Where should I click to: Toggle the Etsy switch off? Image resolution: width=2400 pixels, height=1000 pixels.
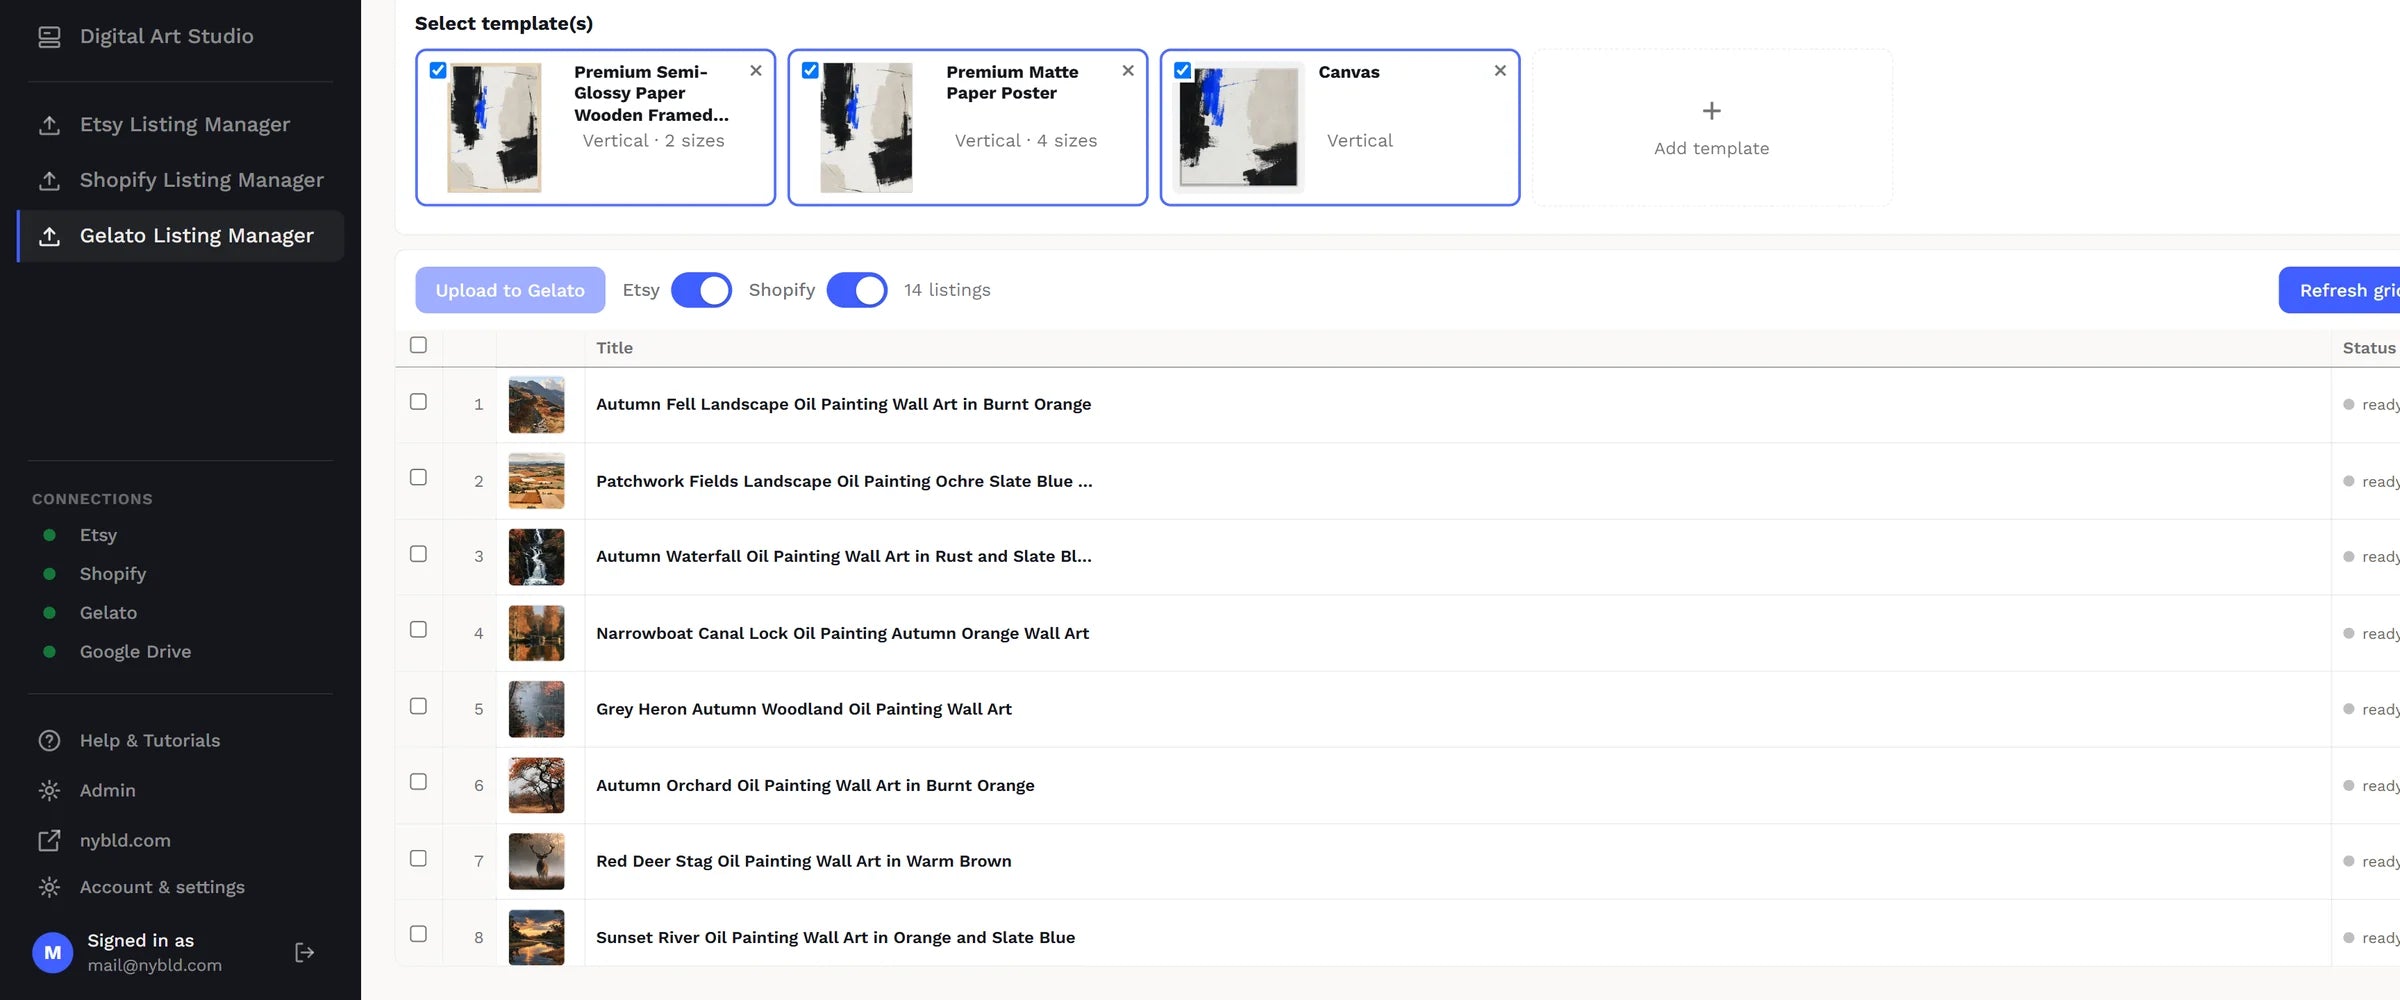[x=701, y=290]
